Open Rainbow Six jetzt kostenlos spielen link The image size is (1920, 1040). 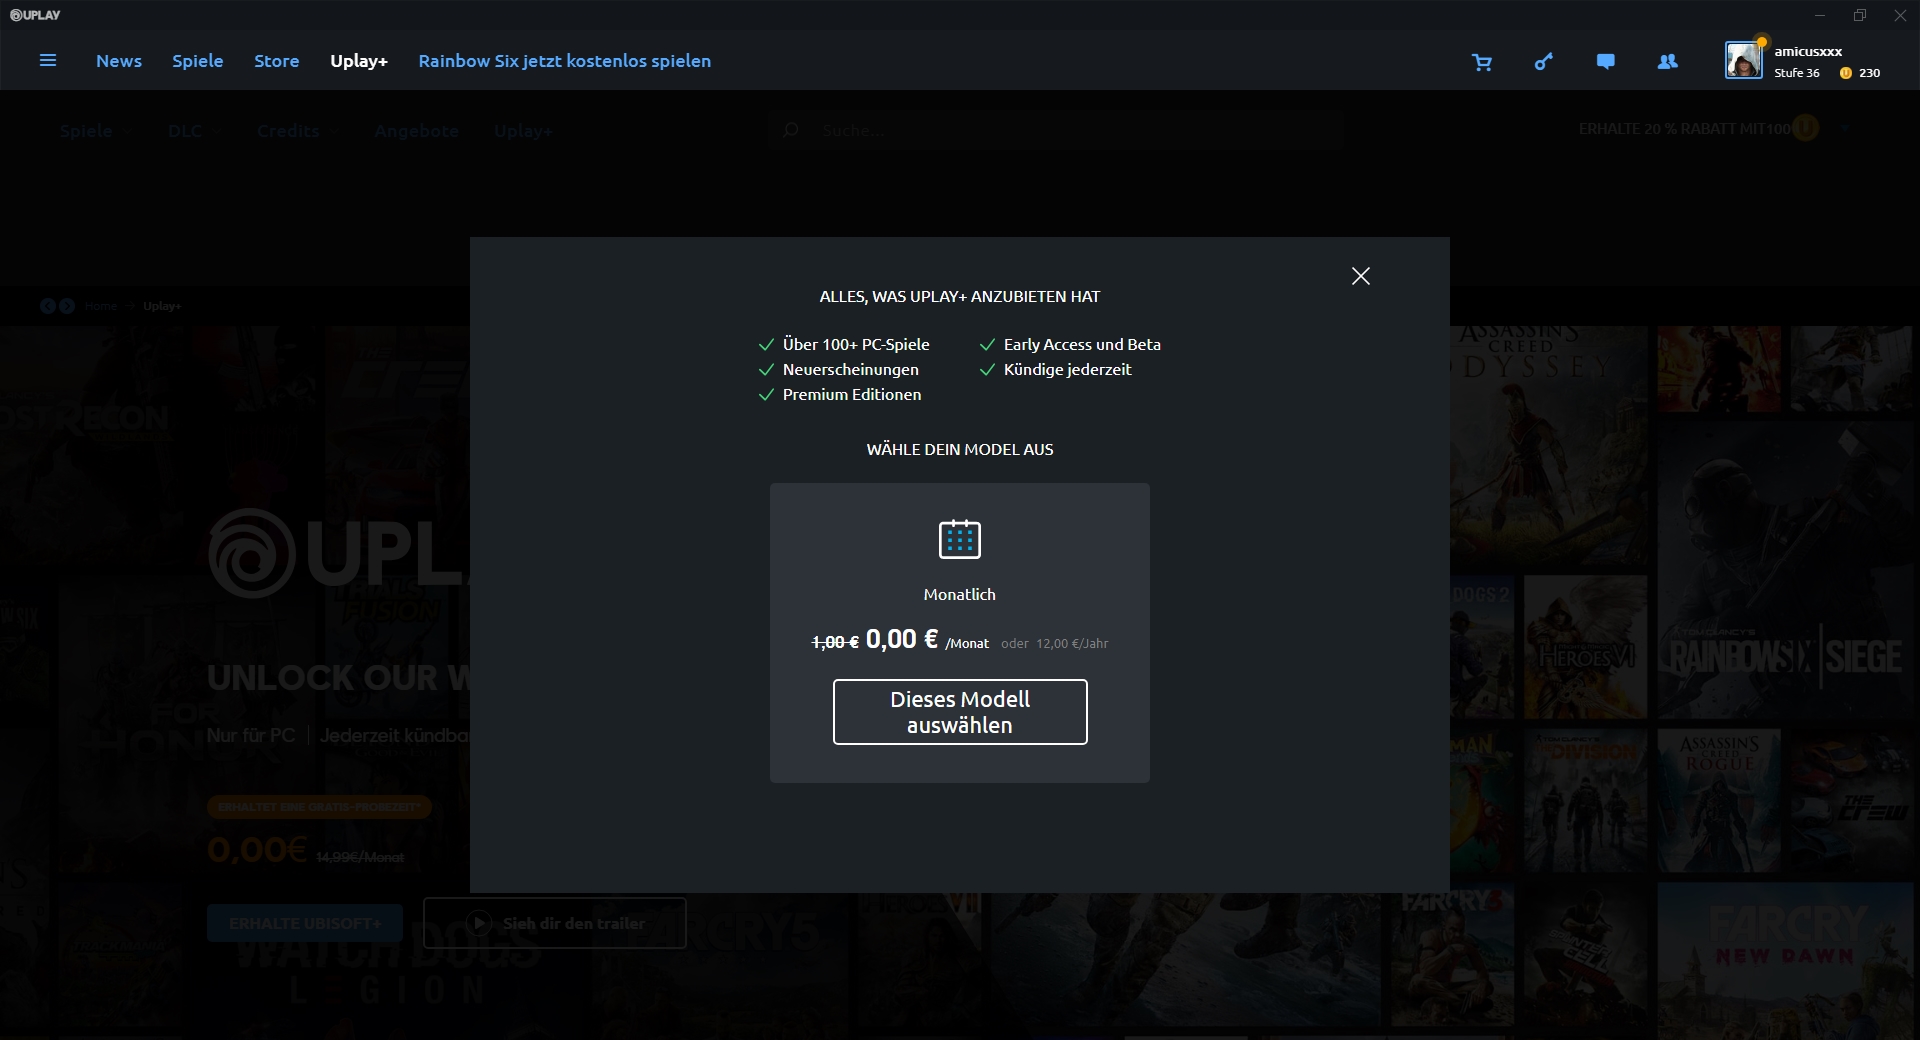click(565, 61)
